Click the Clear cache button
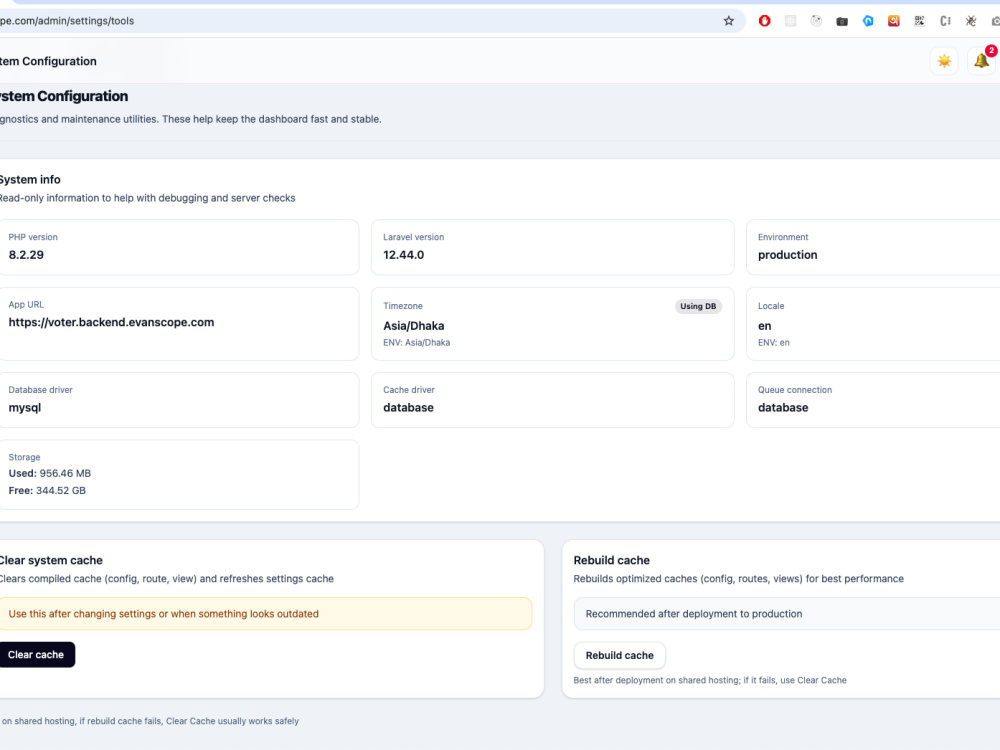 coord(36,655)
